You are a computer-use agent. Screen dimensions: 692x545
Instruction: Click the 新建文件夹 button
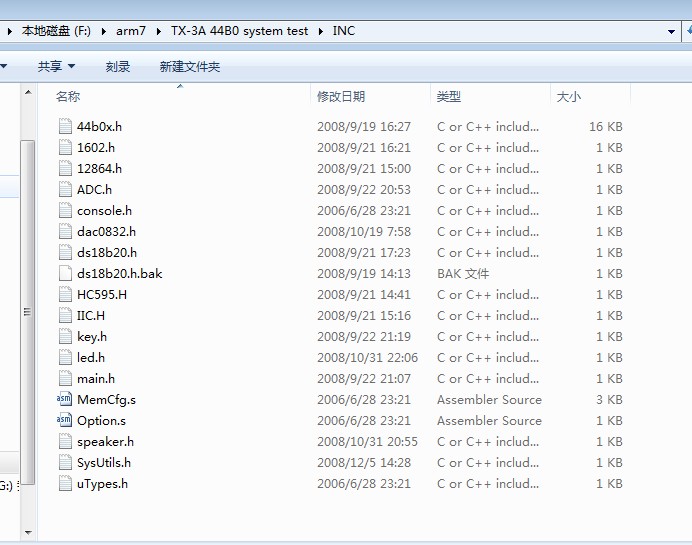190,67
